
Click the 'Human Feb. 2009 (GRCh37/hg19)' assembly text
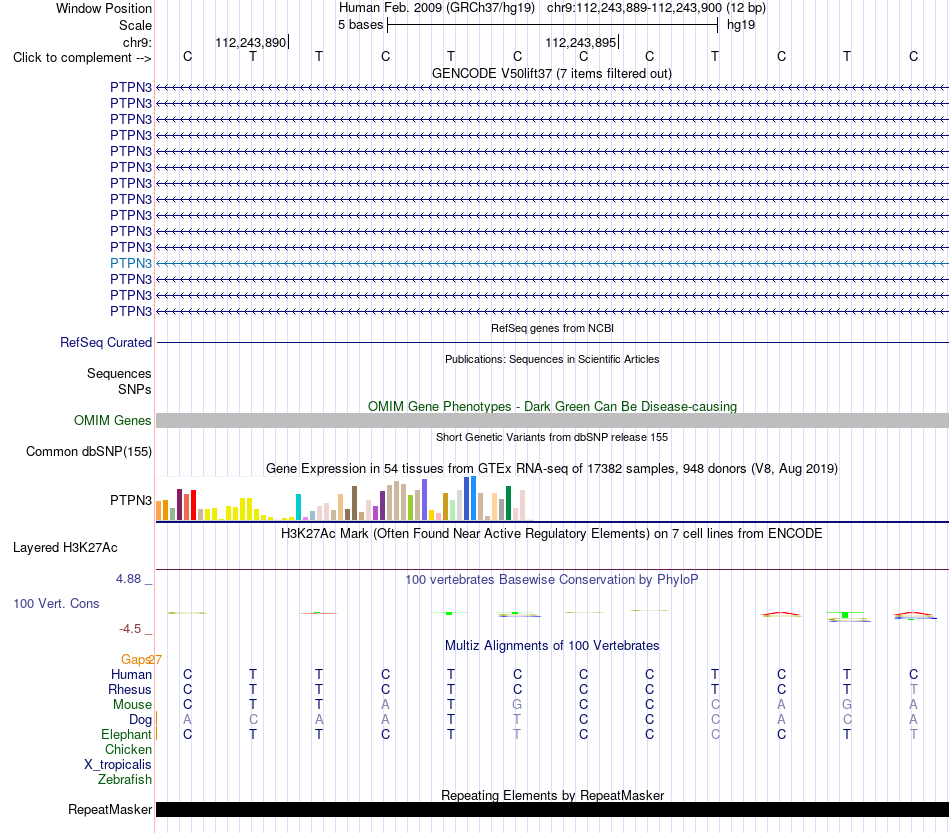click(437, 8)
